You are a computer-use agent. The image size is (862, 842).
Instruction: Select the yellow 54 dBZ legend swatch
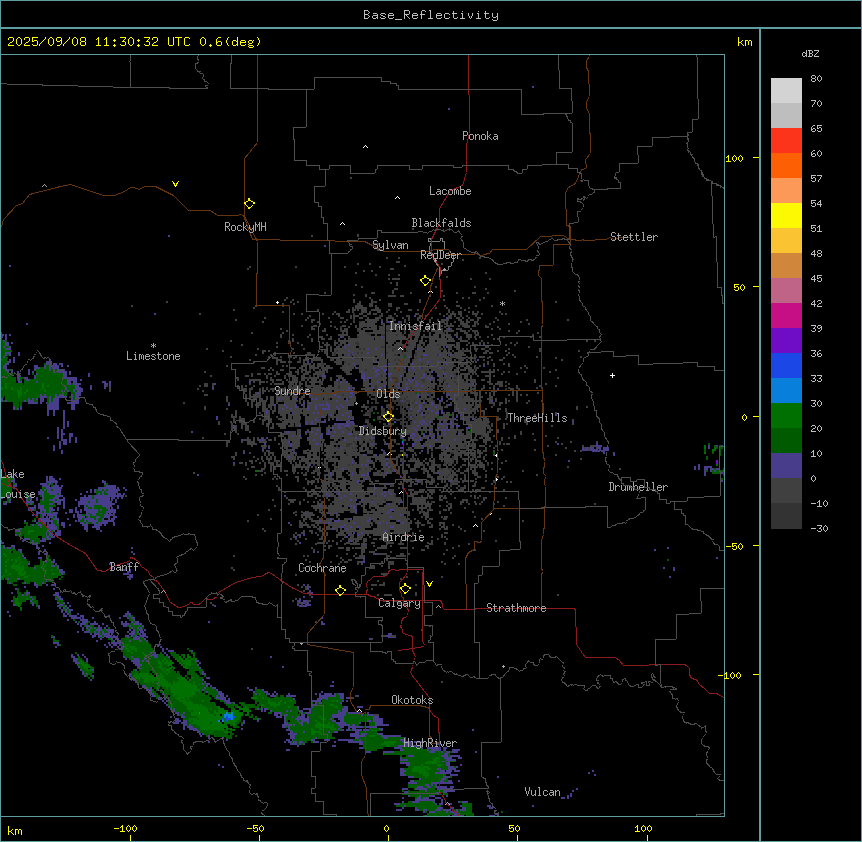click(x=786, y=215)
